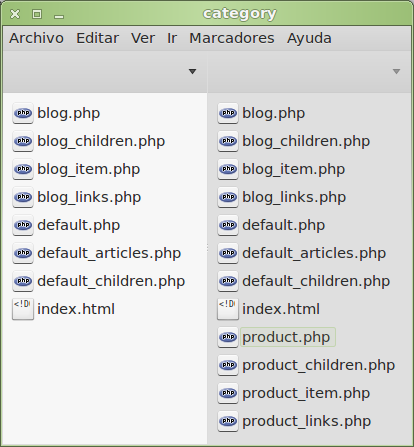Select blog.php icon in the left pane
Viewport: 414px width, 447px height.
(x=23, y=113)
